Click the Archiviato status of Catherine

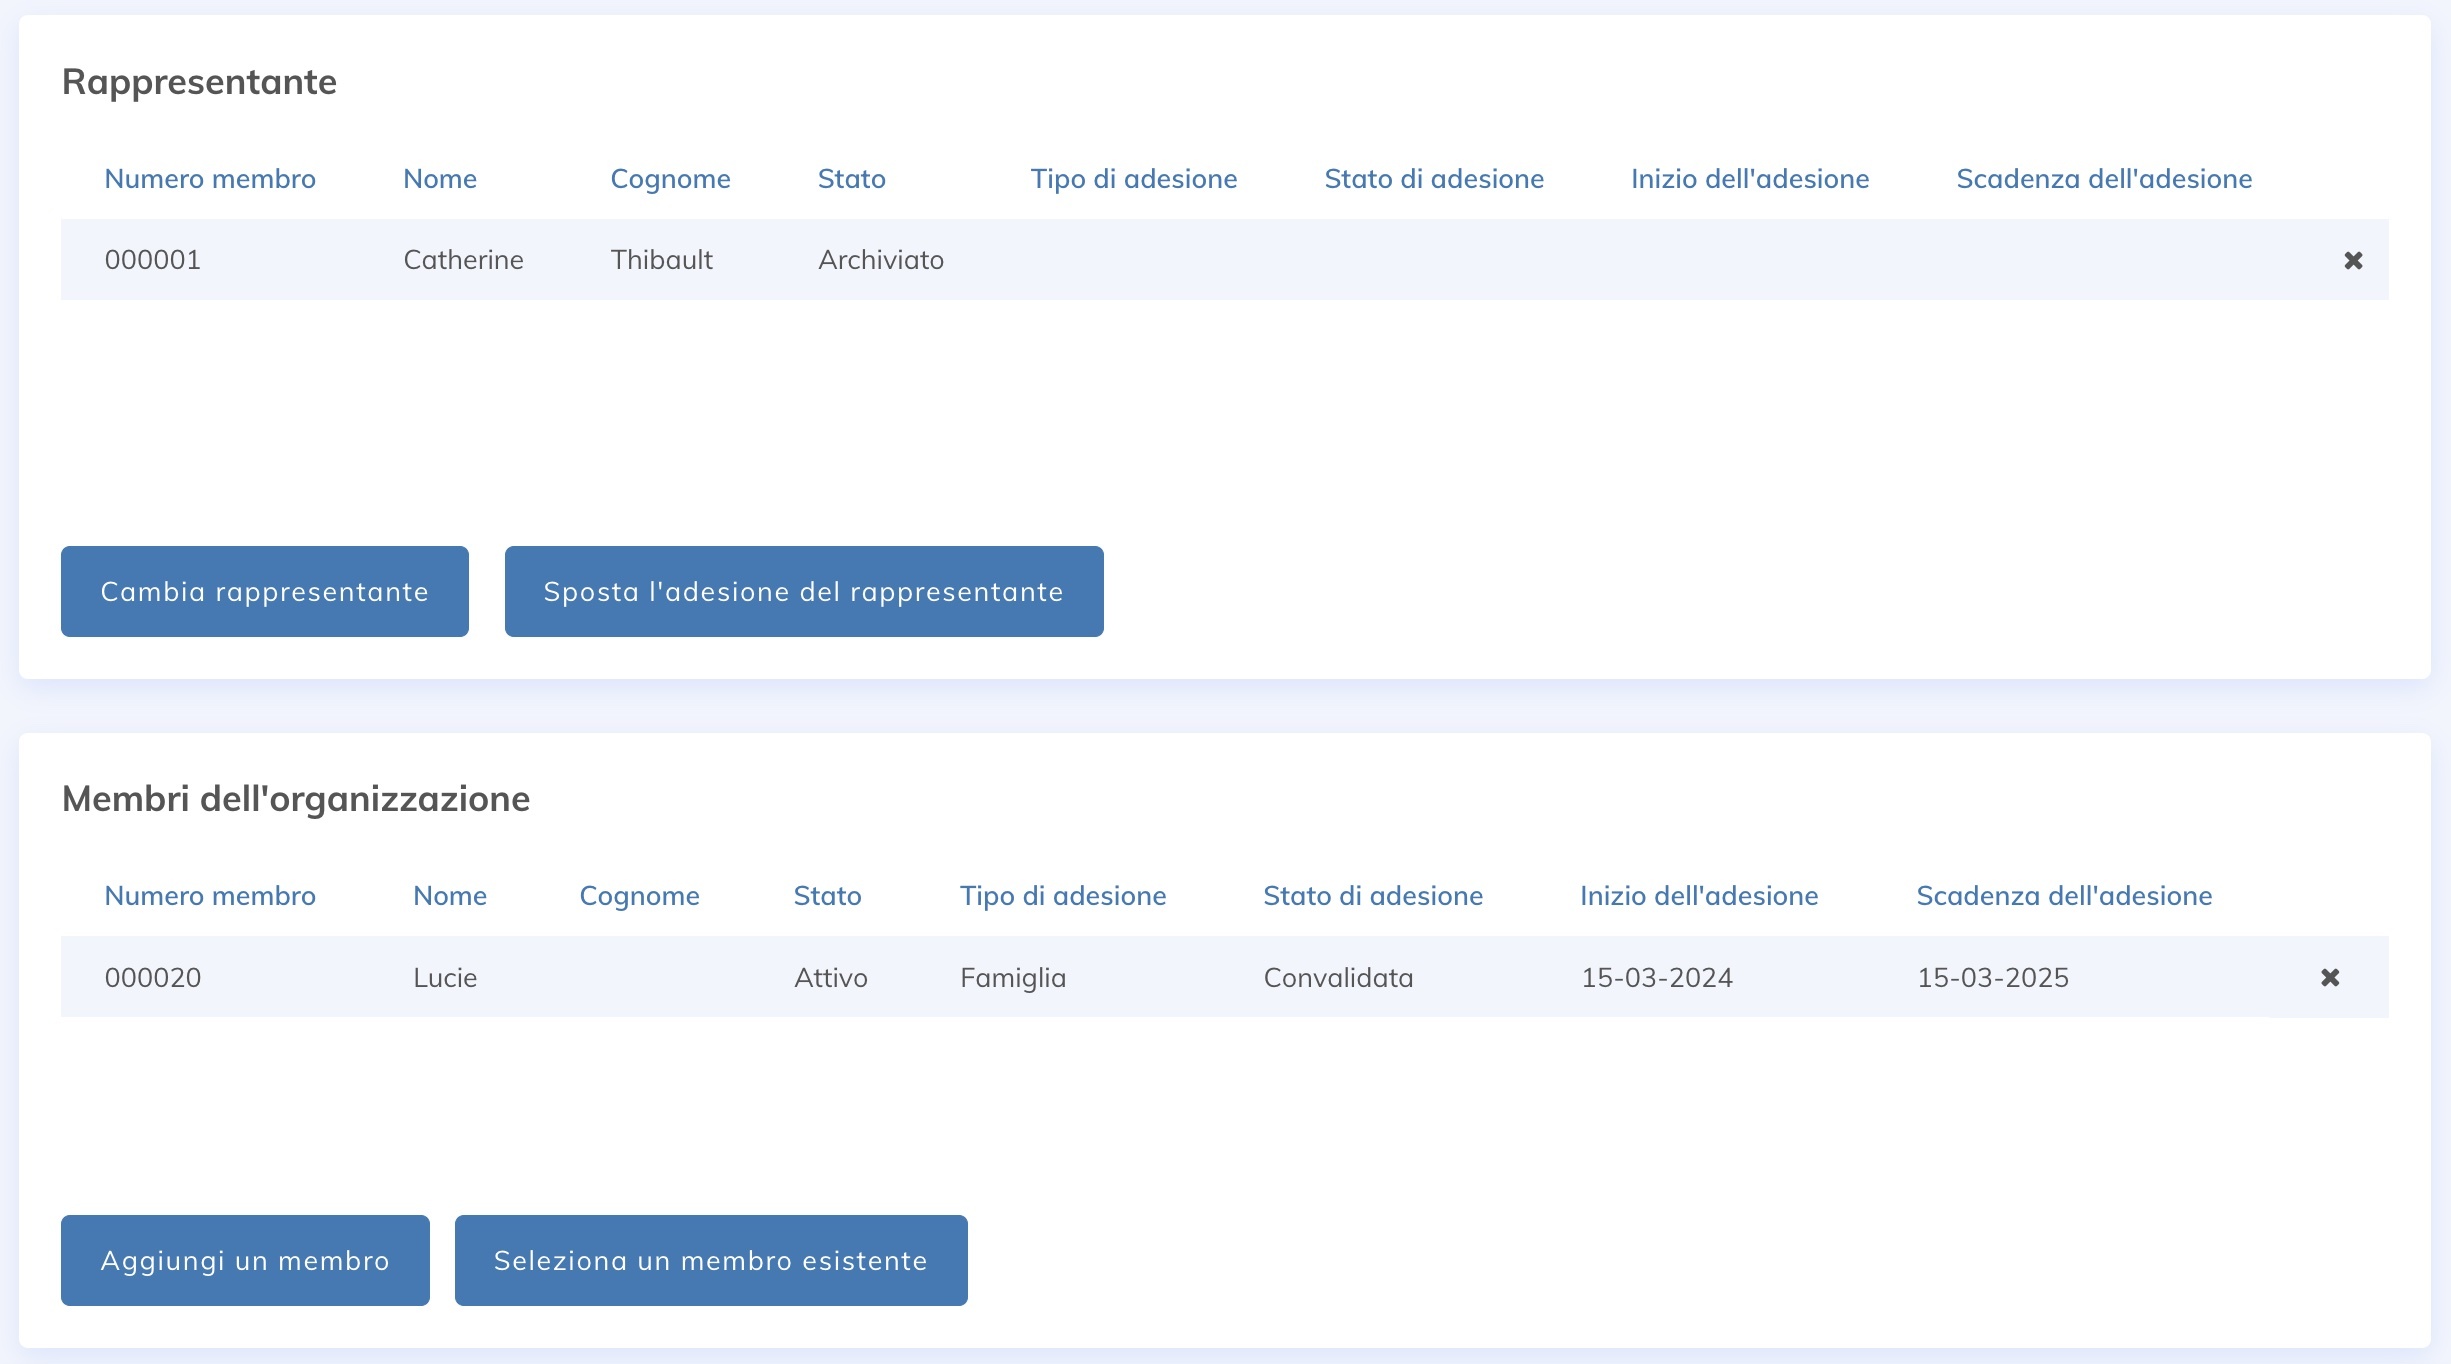[x=880, y=259]
